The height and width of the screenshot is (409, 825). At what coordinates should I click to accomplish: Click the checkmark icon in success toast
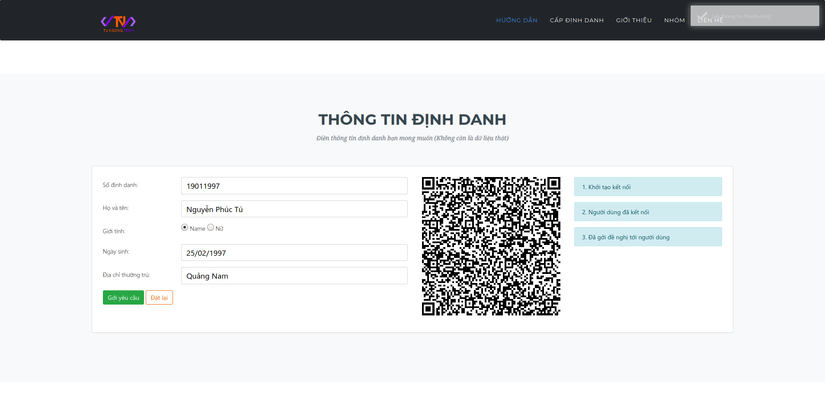703,16
